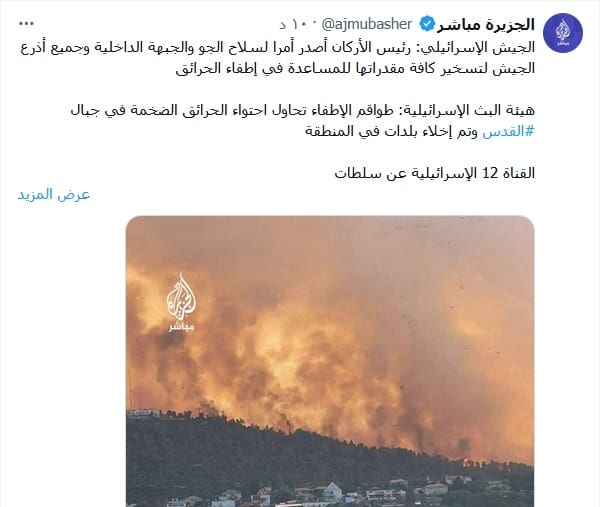Click the first line starting الجيش الإسرائيلي
Image resolution: width=600 pixels, height=507 pixels.
tap(278, 47)
